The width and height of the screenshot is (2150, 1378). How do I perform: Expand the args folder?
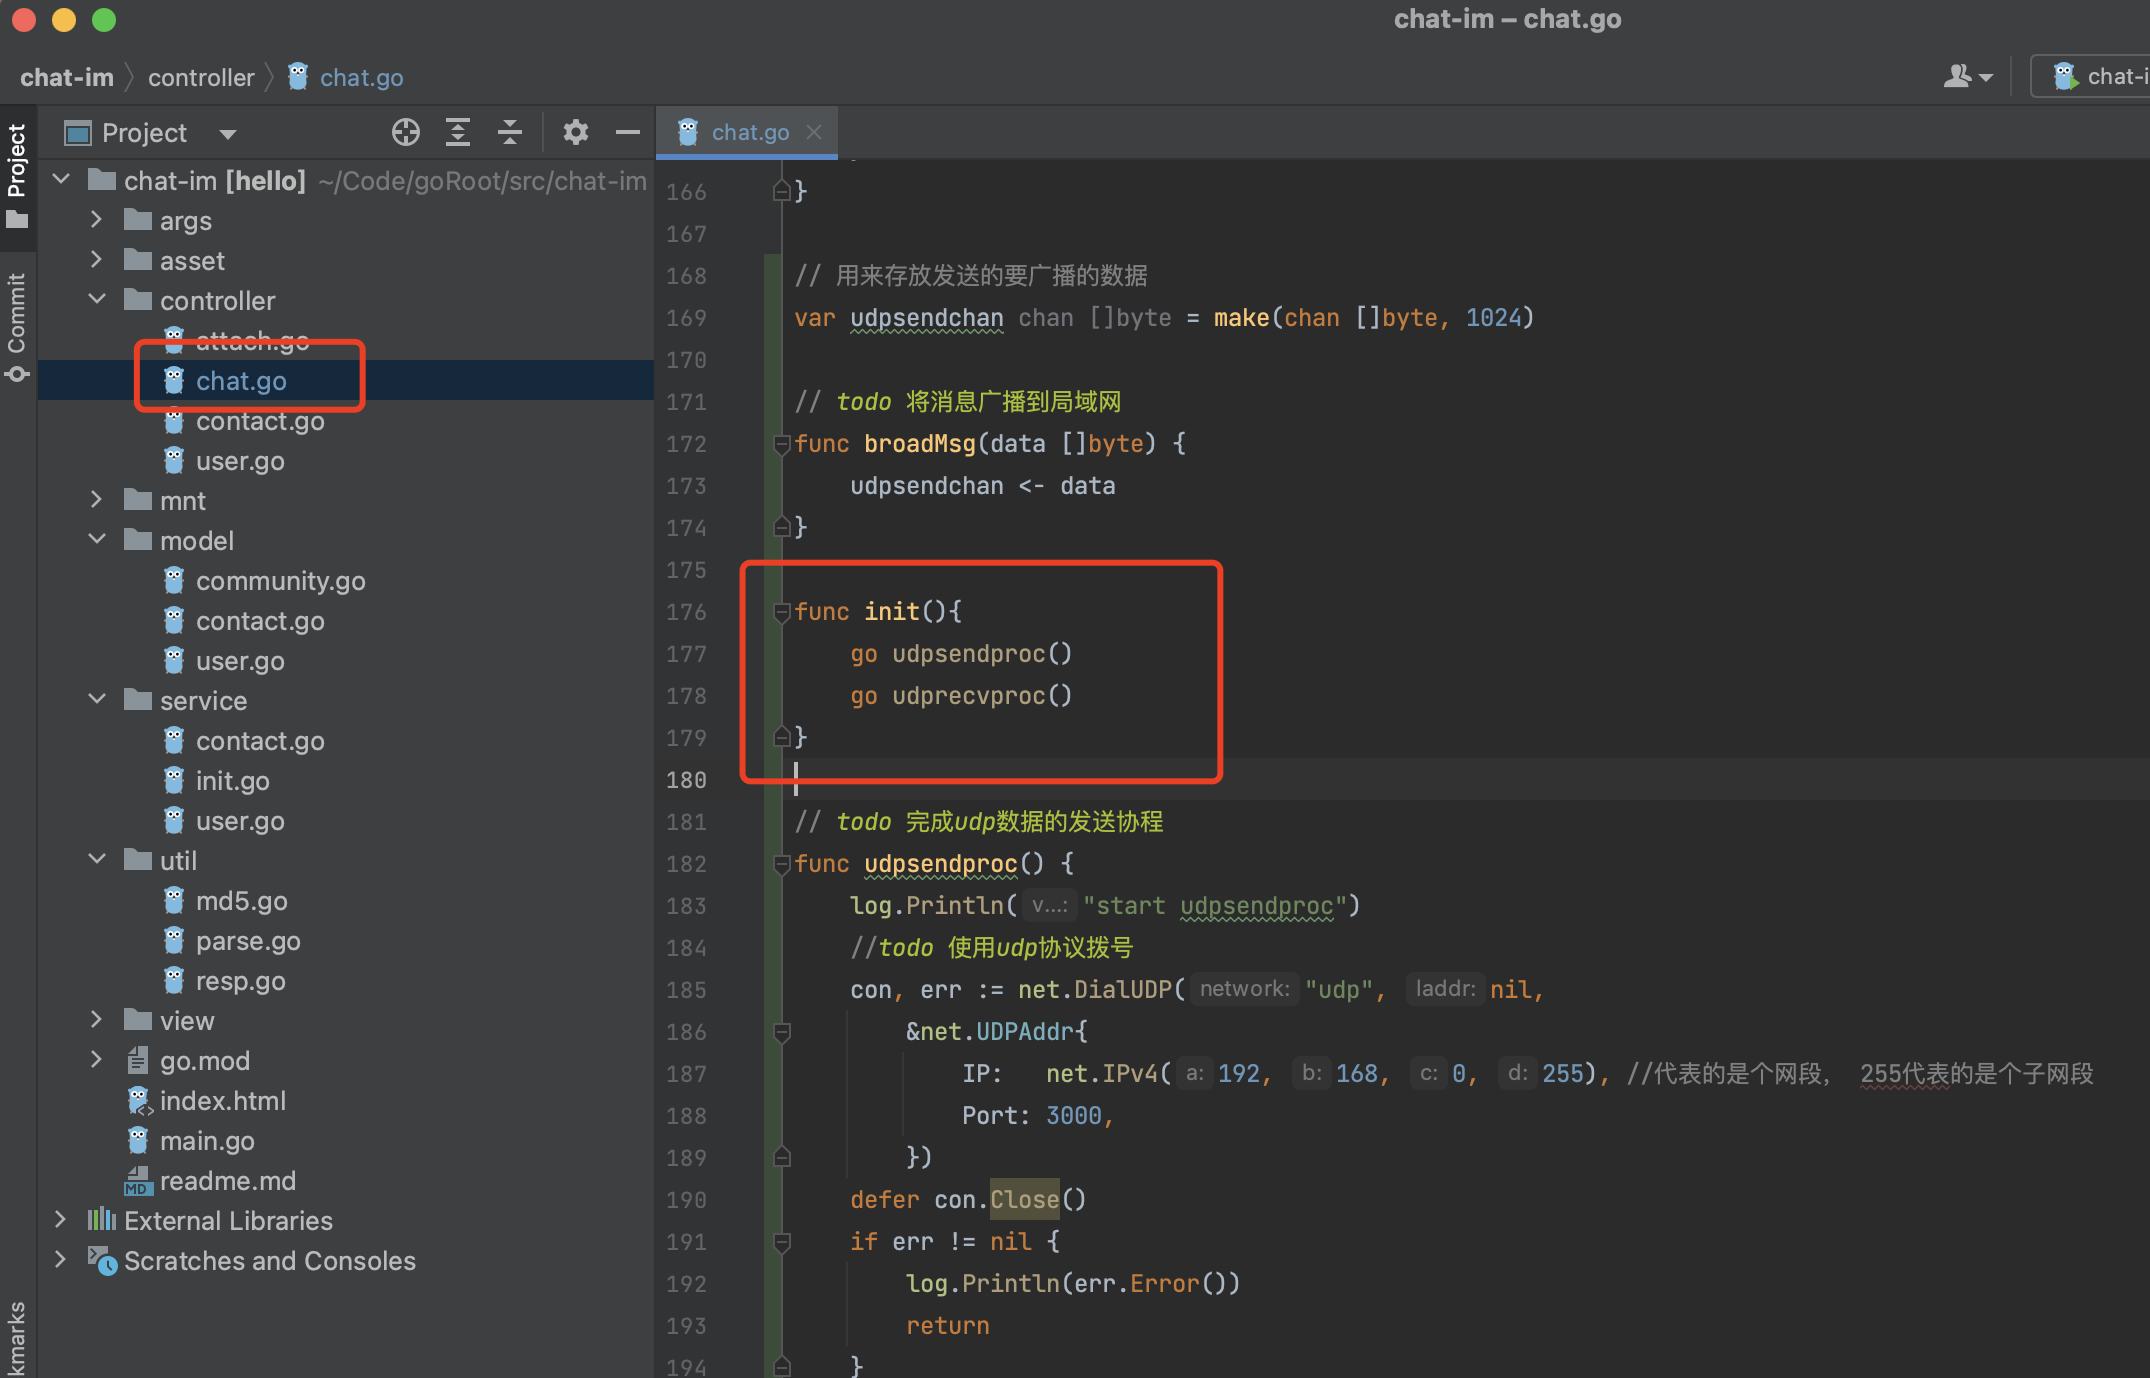click(x=97, y=220)
